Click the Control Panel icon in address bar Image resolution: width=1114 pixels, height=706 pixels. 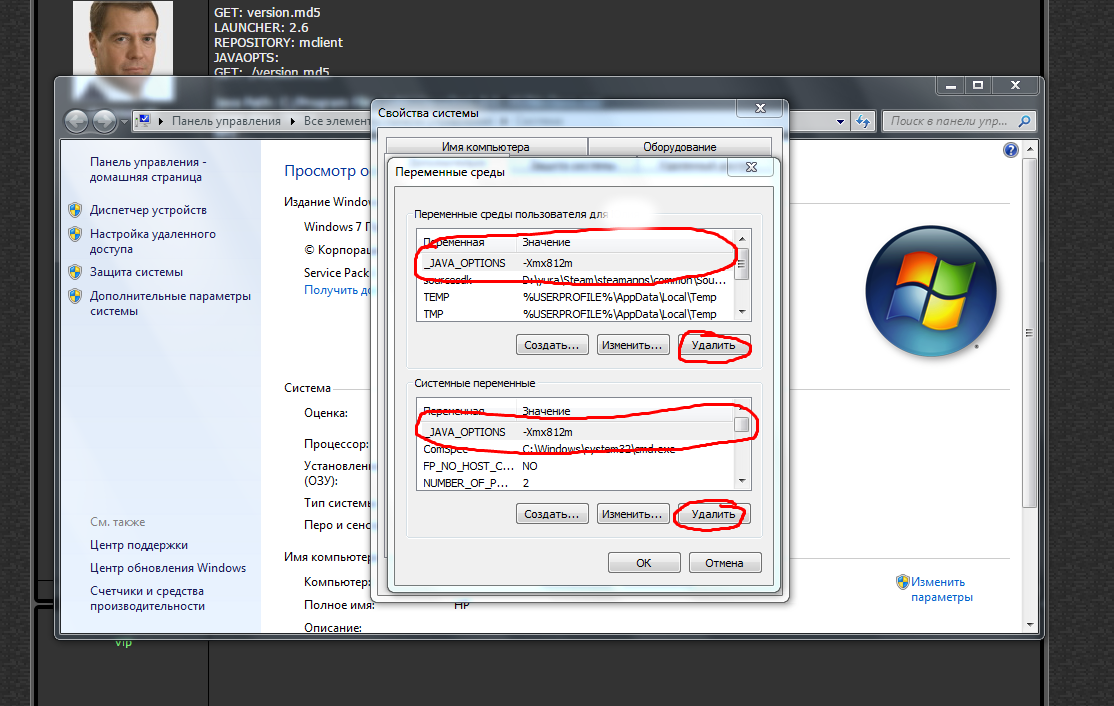144,121
